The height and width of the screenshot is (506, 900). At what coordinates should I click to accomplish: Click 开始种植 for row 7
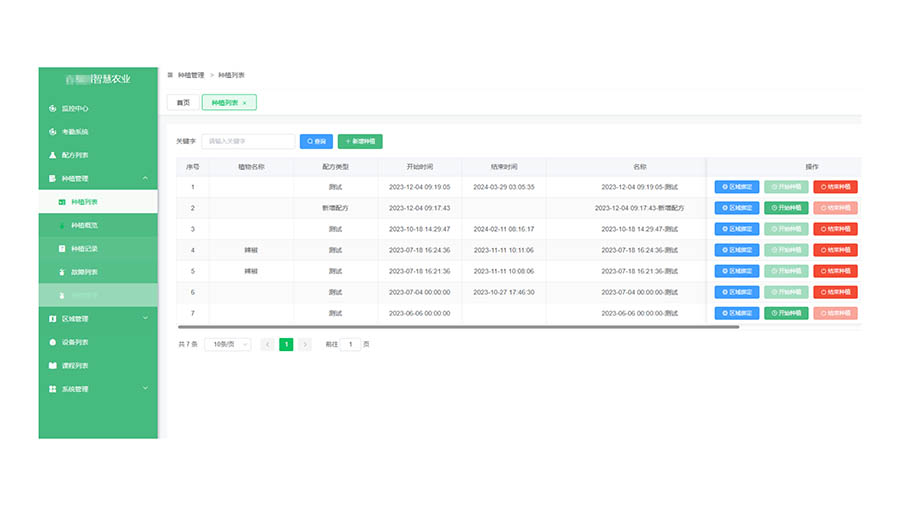tap(786, 313)
